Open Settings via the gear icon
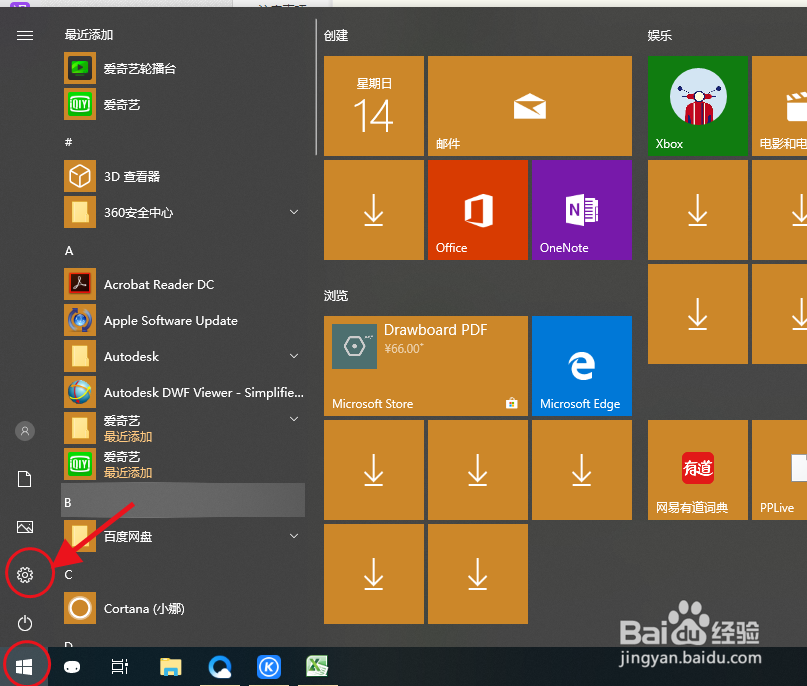Viewport: 807px width, 686px height. point(25,574)
